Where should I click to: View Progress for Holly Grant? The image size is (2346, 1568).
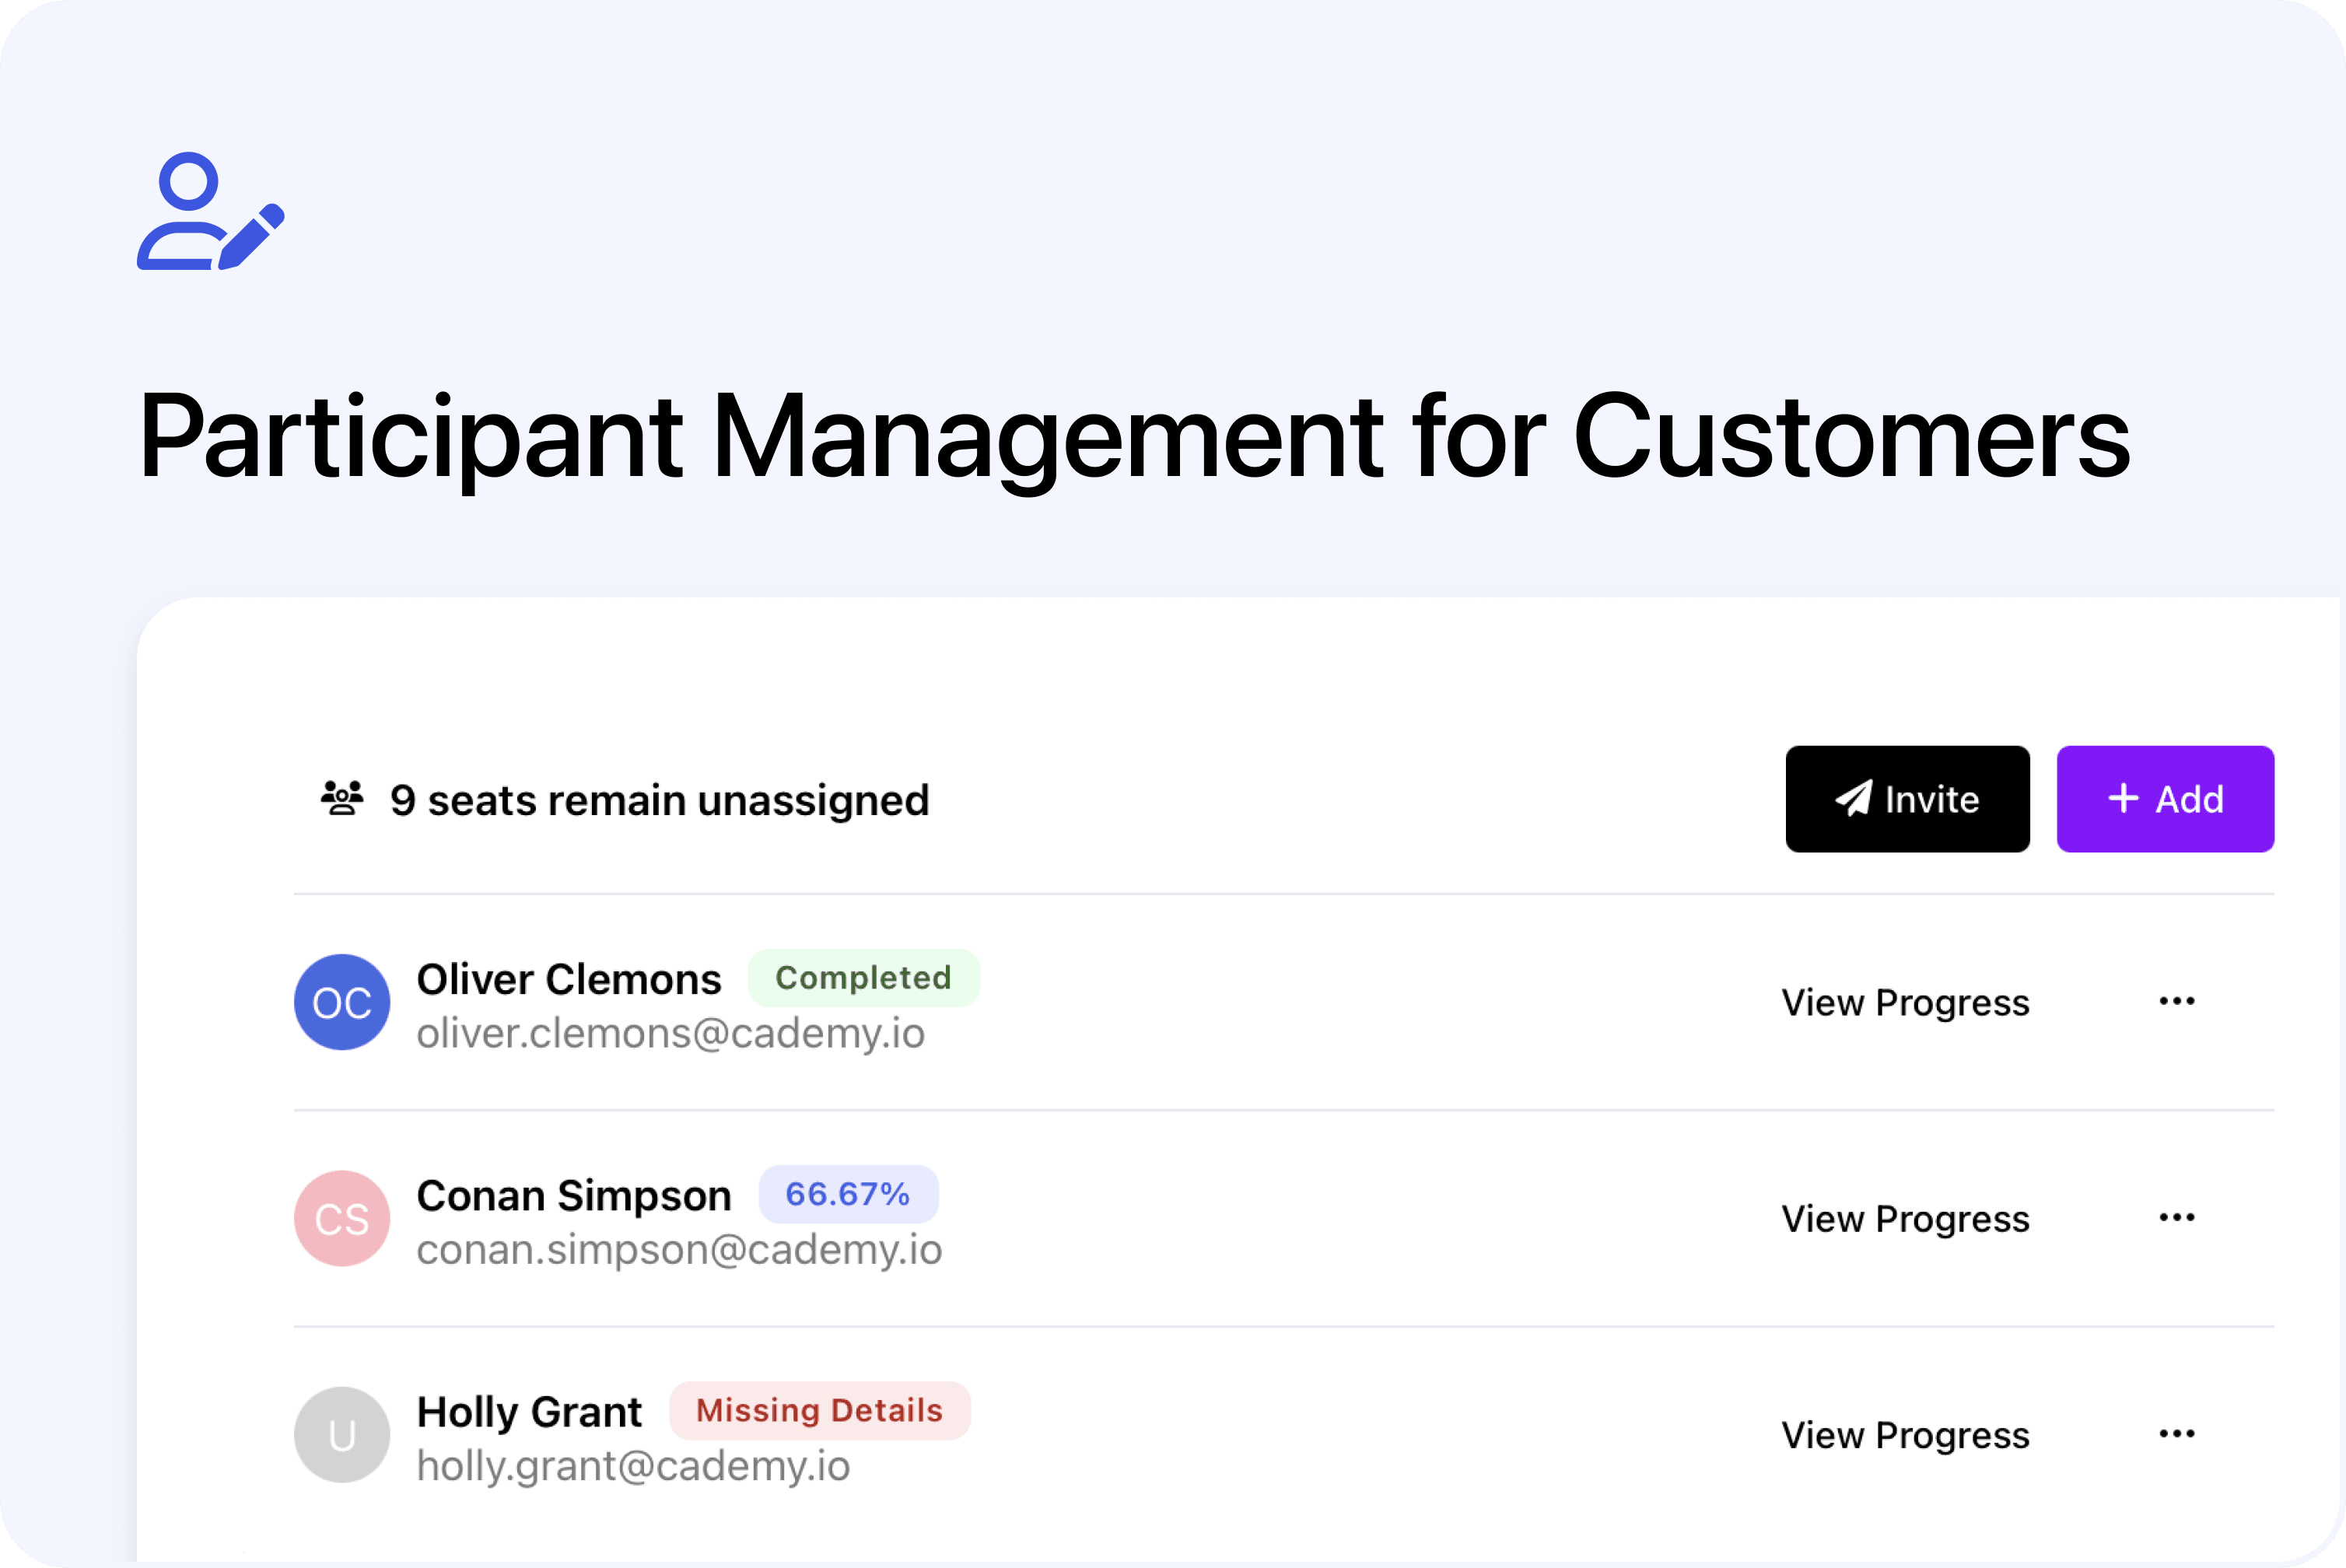[1905, 1435]
